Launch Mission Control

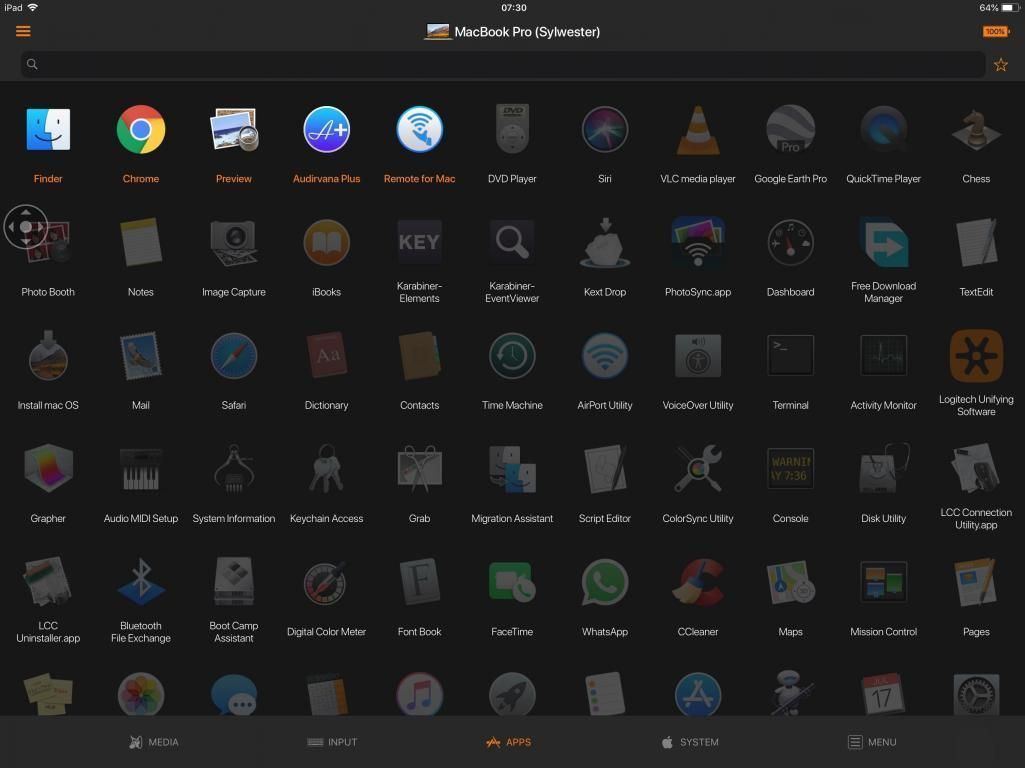pos(883,582)
